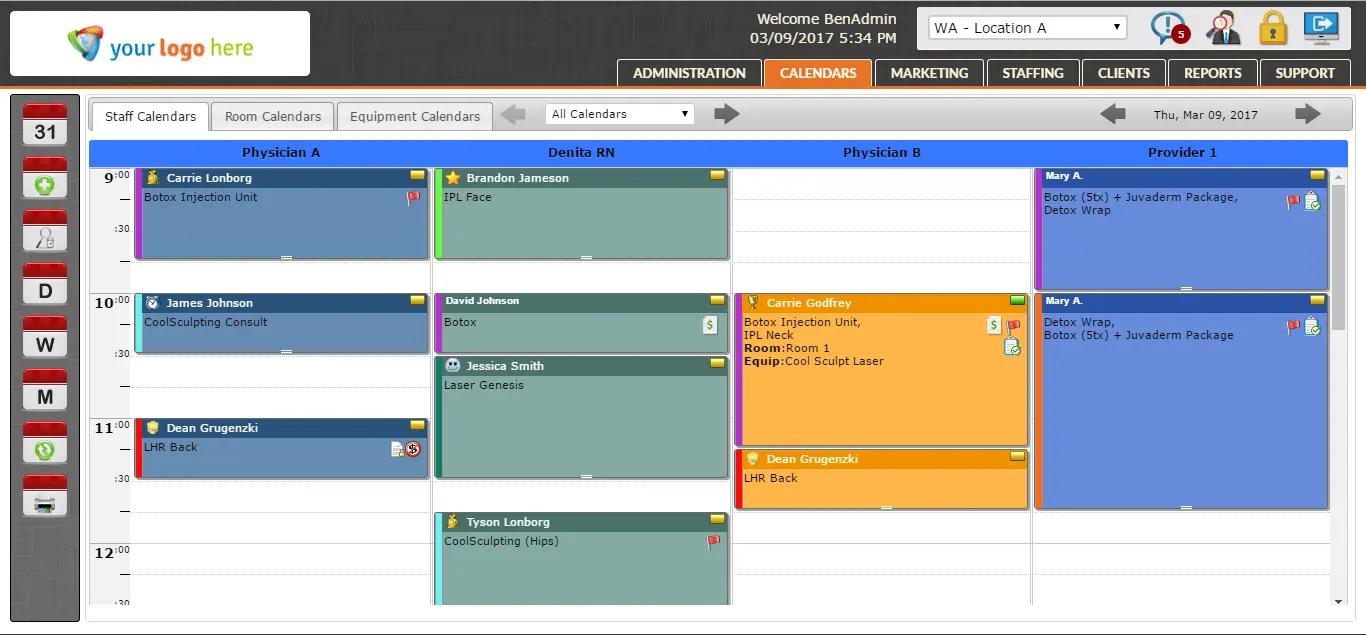Open the client lookup icon in the header

point(1222,27)
